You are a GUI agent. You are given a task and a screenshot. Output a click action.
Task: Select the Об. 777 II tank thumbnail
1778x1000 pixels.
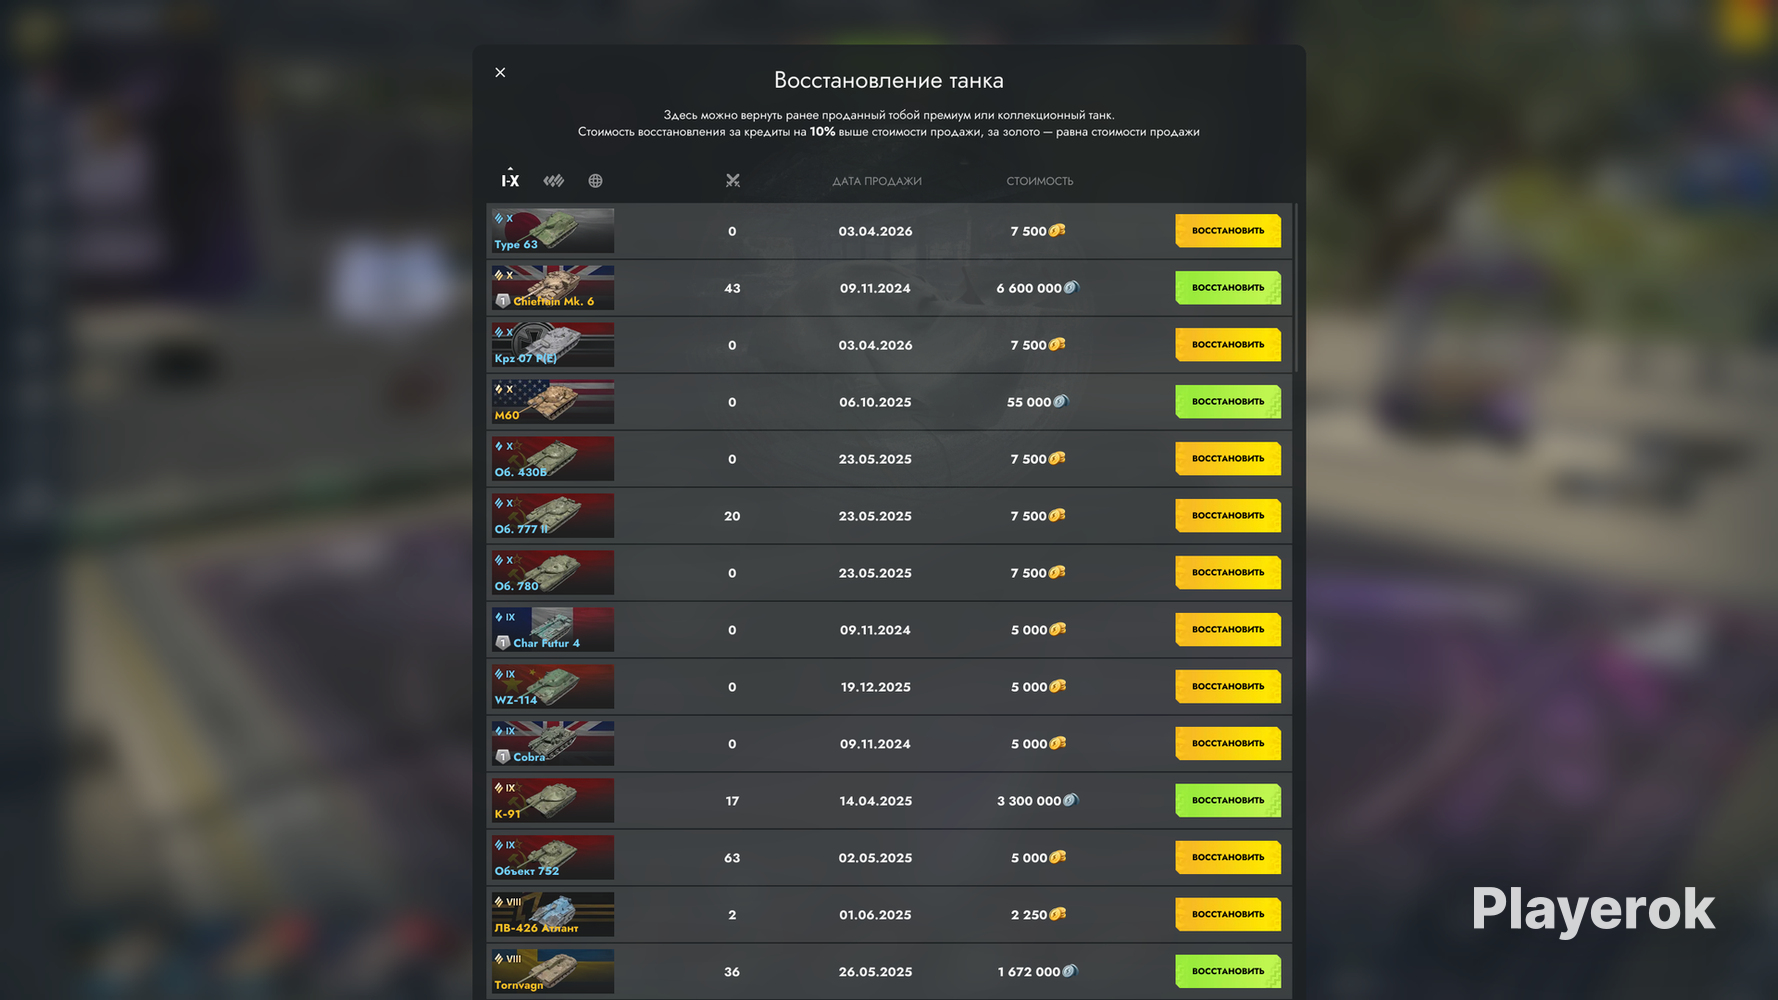pyautogui.click(x=553, y=516)
